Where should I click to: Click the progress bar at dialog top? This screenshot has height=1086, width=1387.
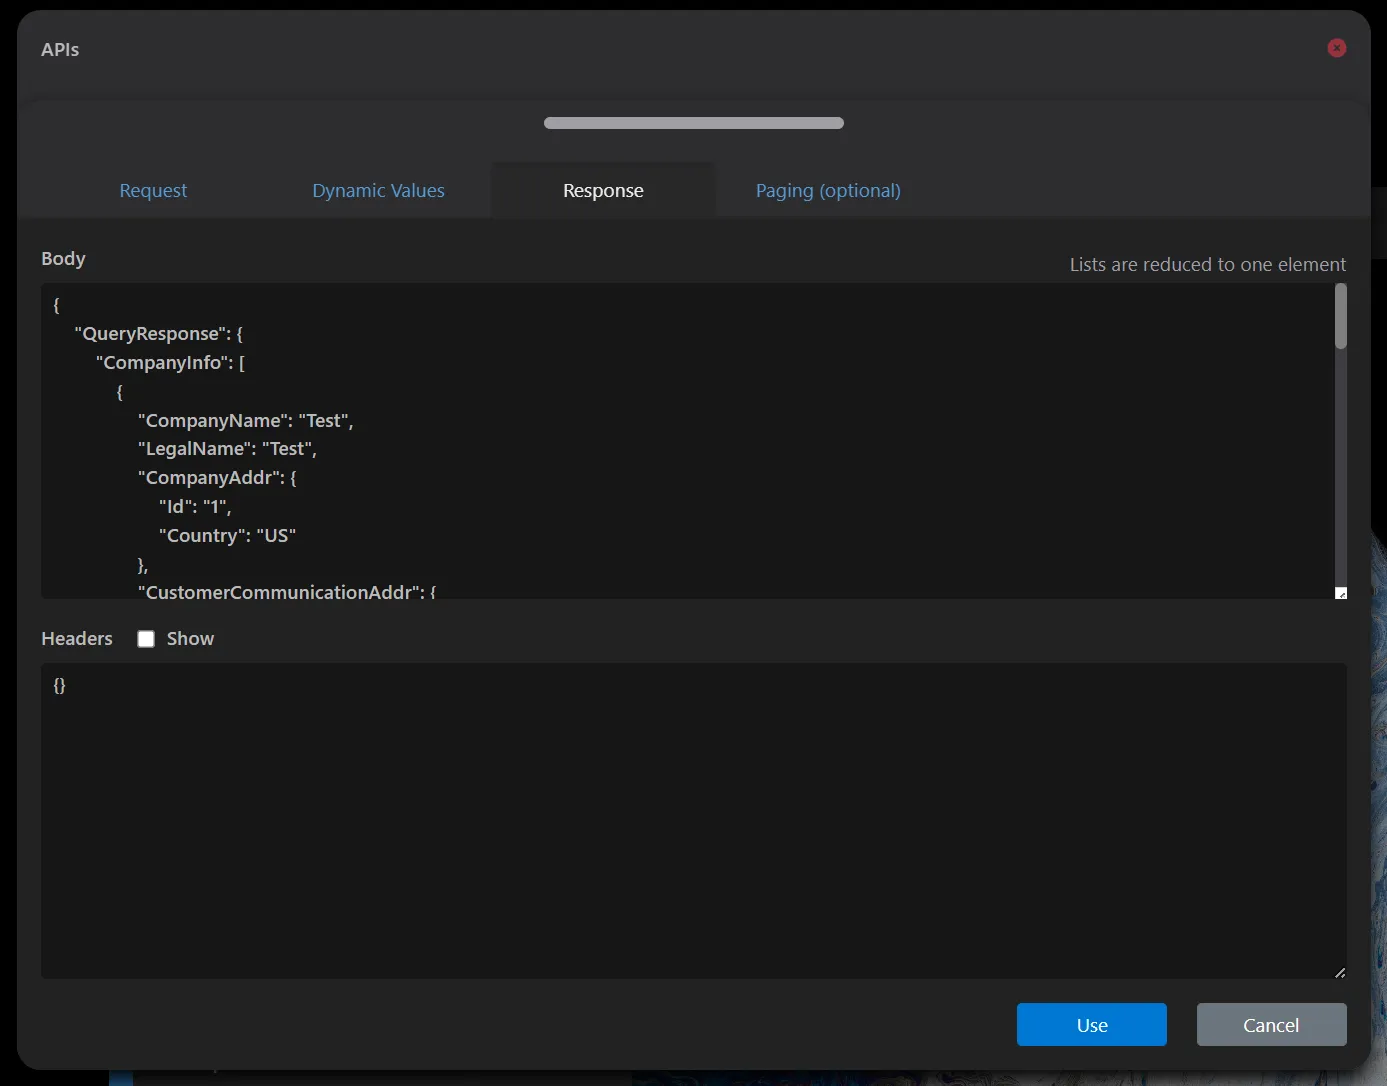coord(694,123)
